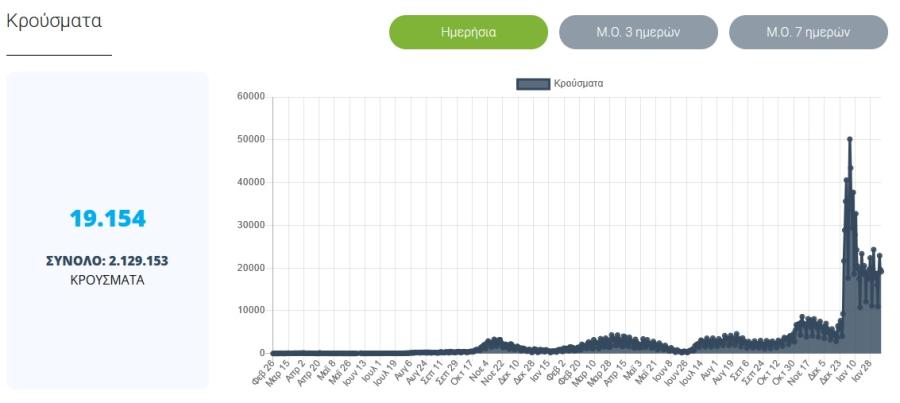Screen dimensions: 900x403
Task: Click the 10000 y-axis label
Action: (x=251, y=310)
